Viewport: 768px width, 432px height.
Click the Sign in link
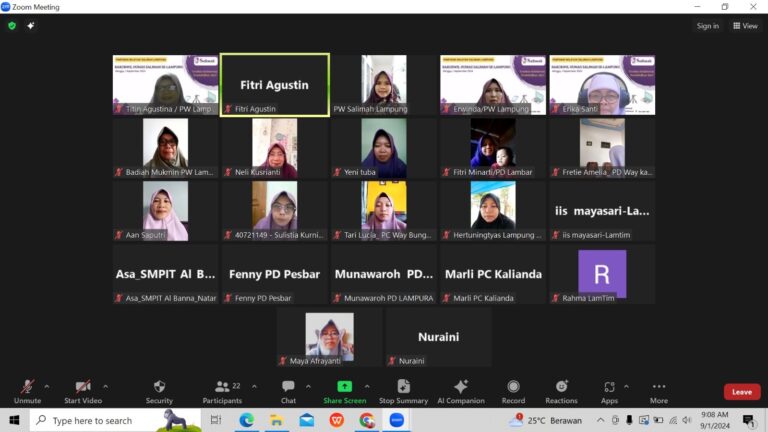pos(708,25)
